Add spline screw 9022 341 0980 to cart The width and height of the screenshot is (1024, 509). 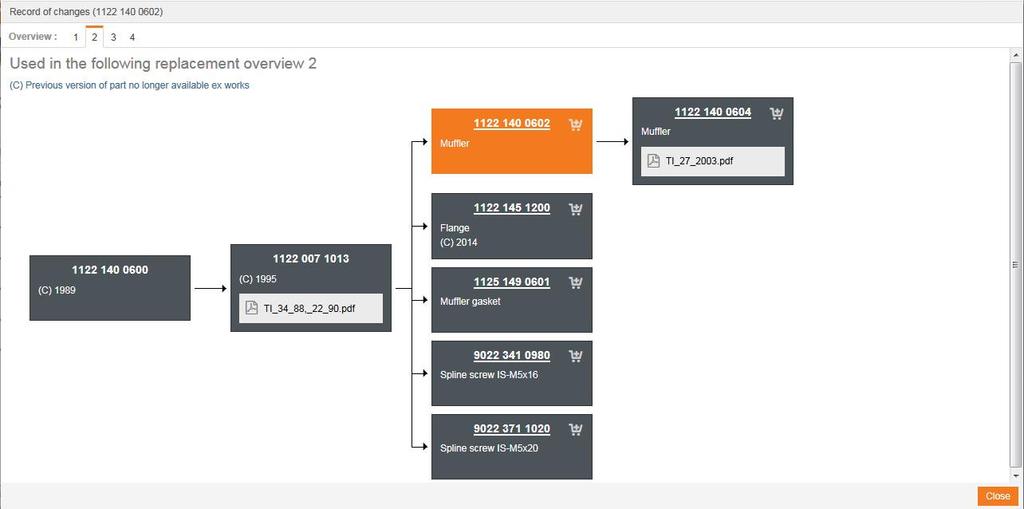[575, 356]
